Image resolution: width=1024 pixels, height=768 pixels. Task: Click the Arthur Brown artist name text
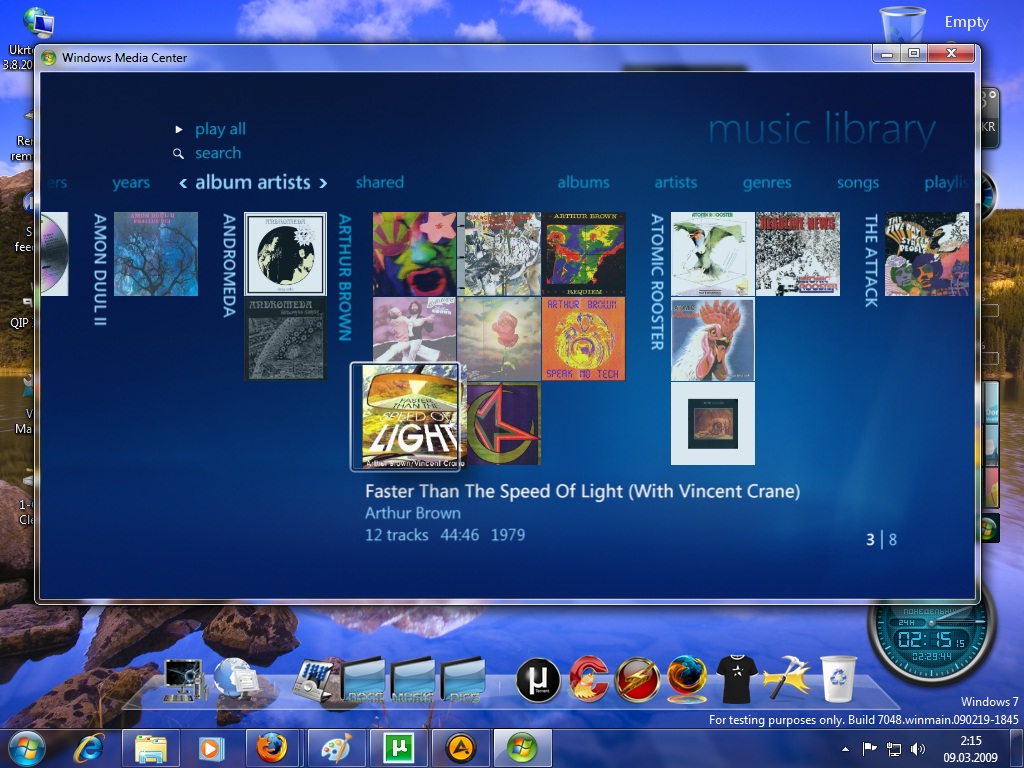click(413, 513)
